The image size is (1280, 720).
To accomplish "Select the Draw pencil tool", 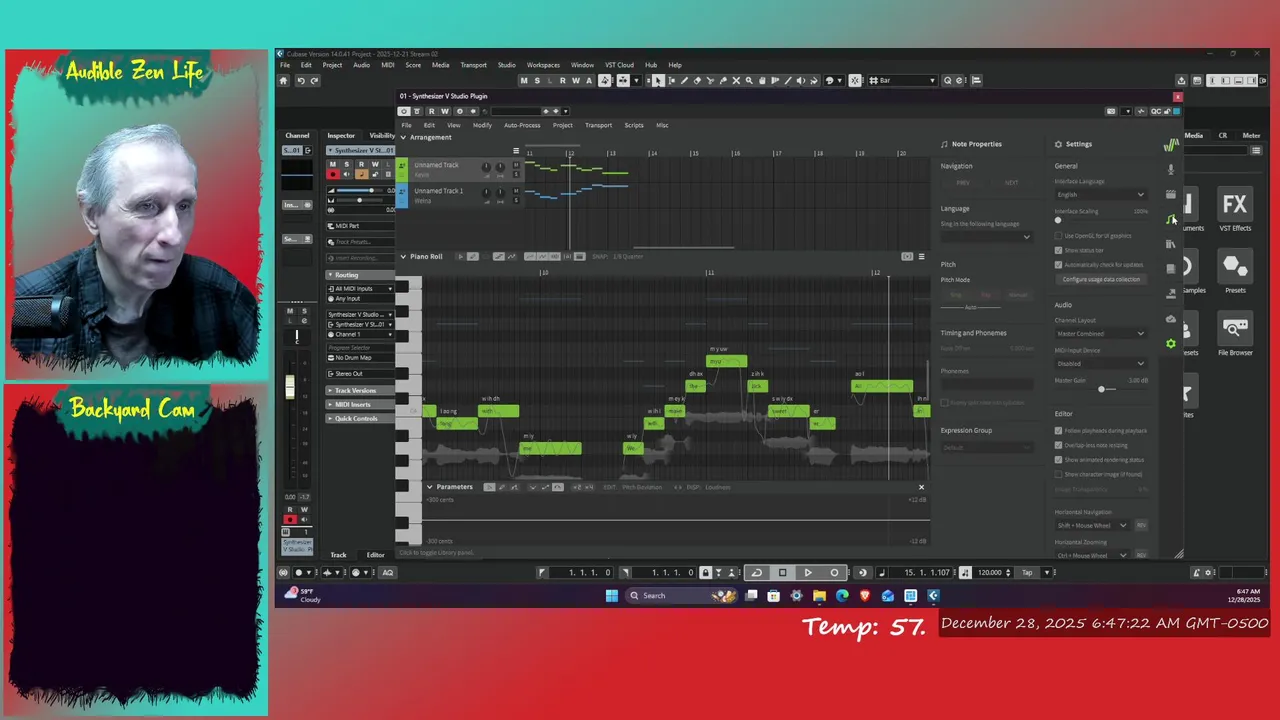I will [x=684, y=81].
